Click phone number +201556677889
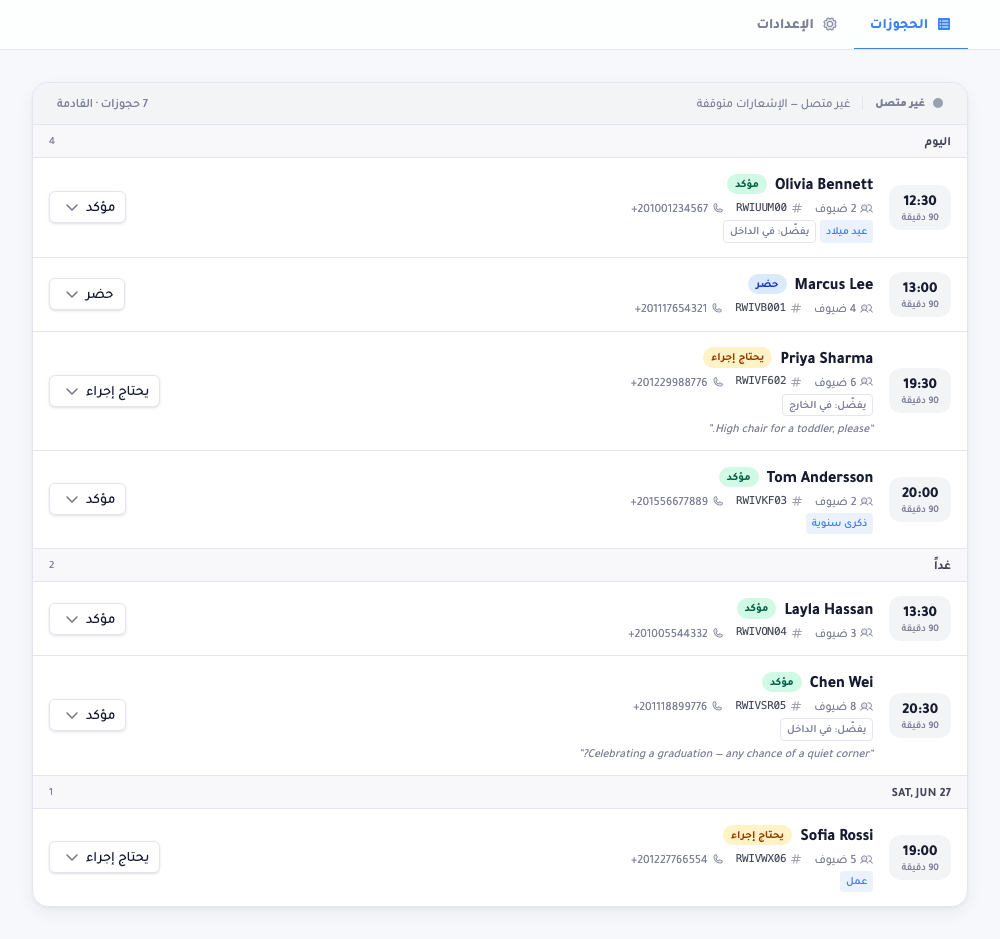1000x939 pixels. [x=669, y=501]
